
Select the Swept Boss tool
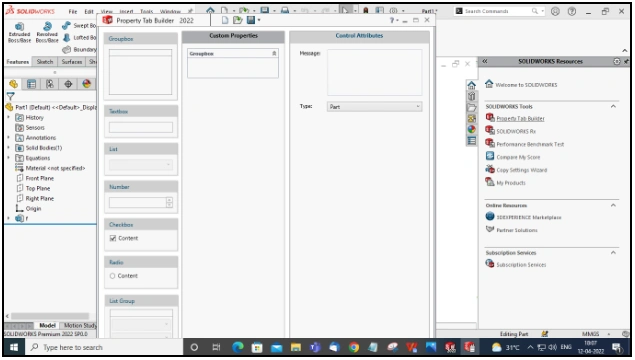point(79,26)
